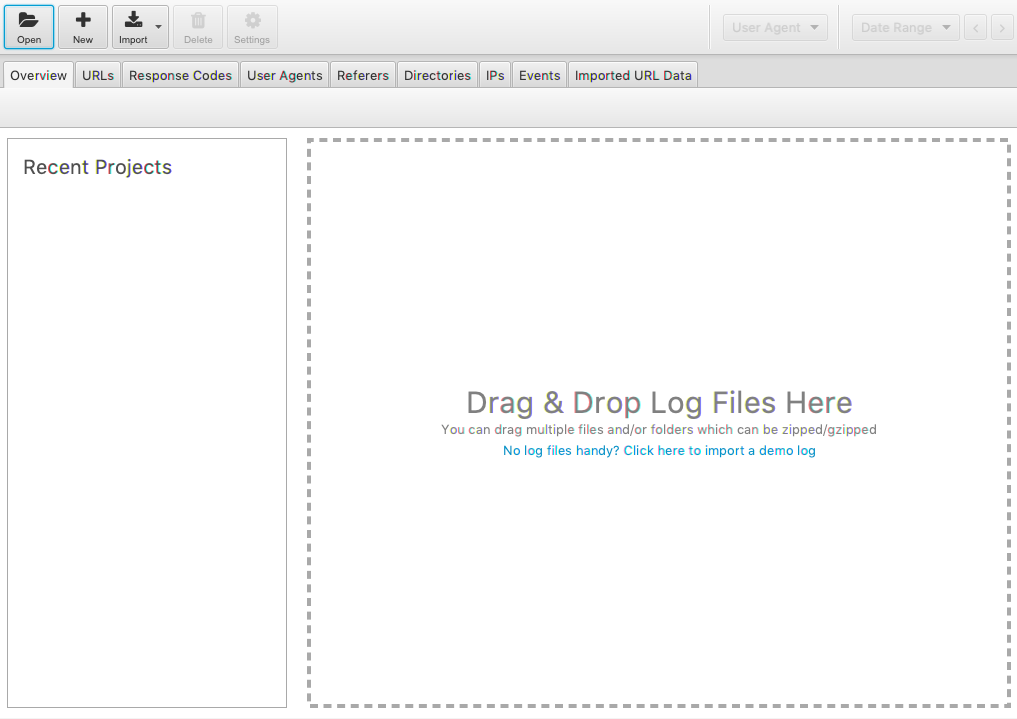Open an existing project
The height and width of the screenshot is (719, 1017).
28,26
